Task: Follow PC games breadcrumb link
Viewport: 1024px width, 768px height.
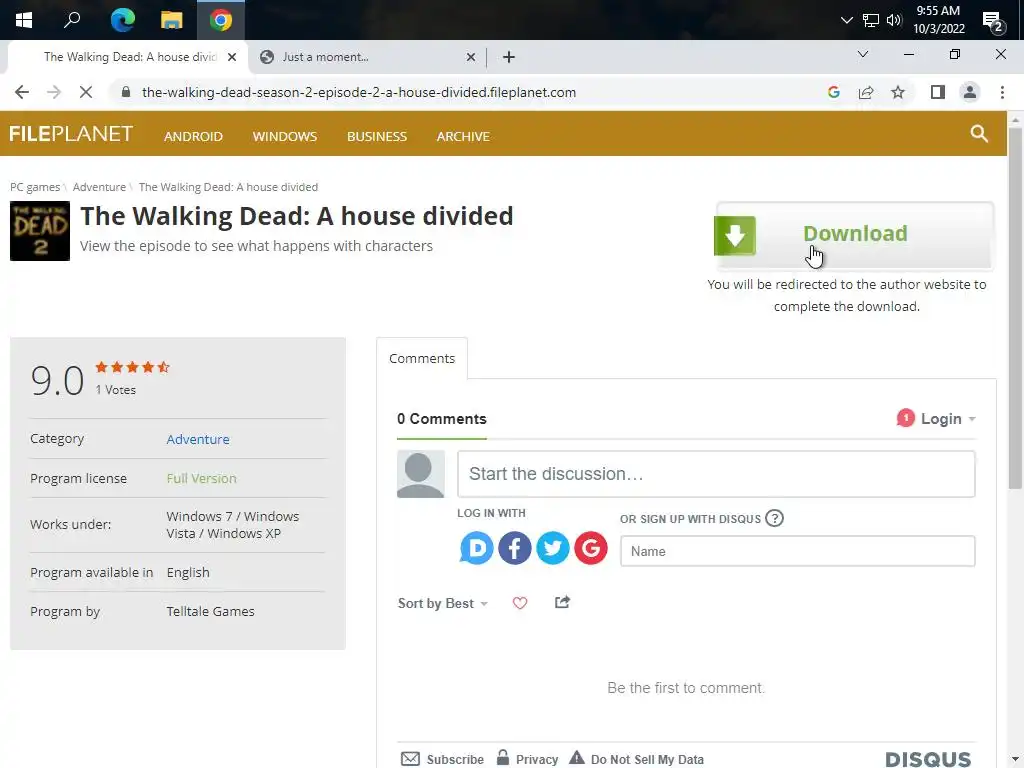Action: coord(35,187)
